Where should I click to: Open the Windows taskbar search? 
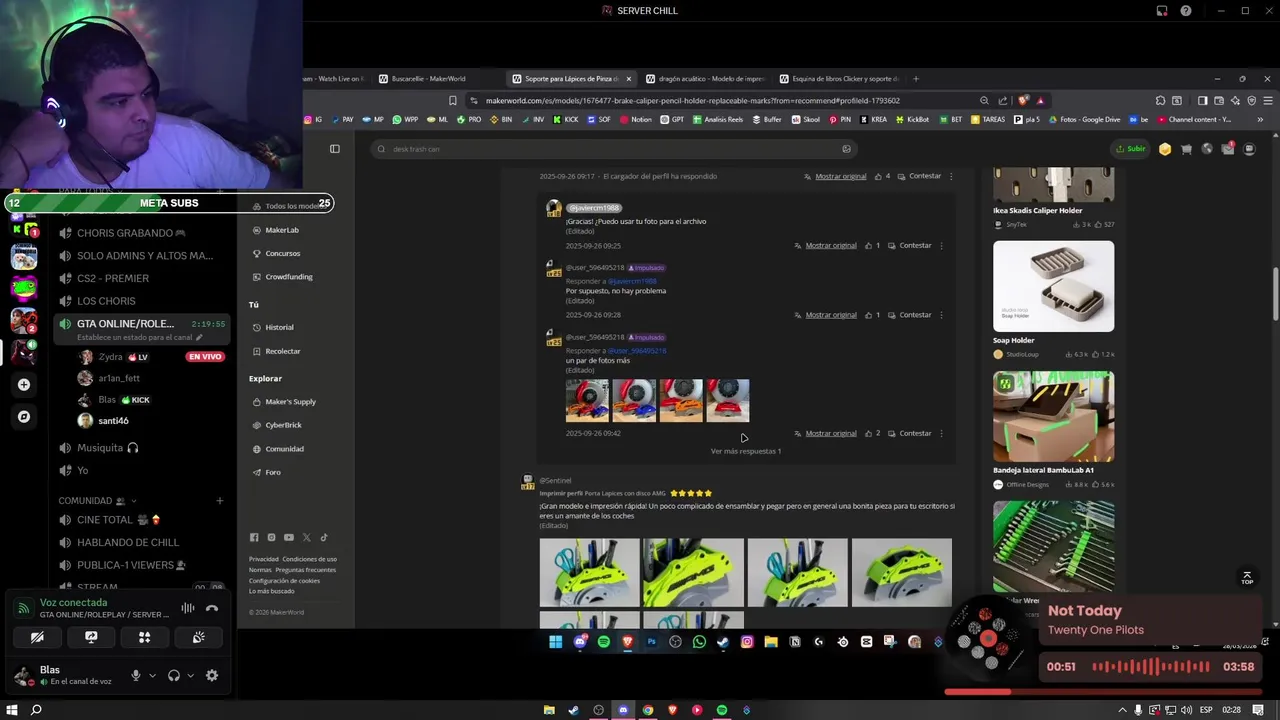point(36,710)
